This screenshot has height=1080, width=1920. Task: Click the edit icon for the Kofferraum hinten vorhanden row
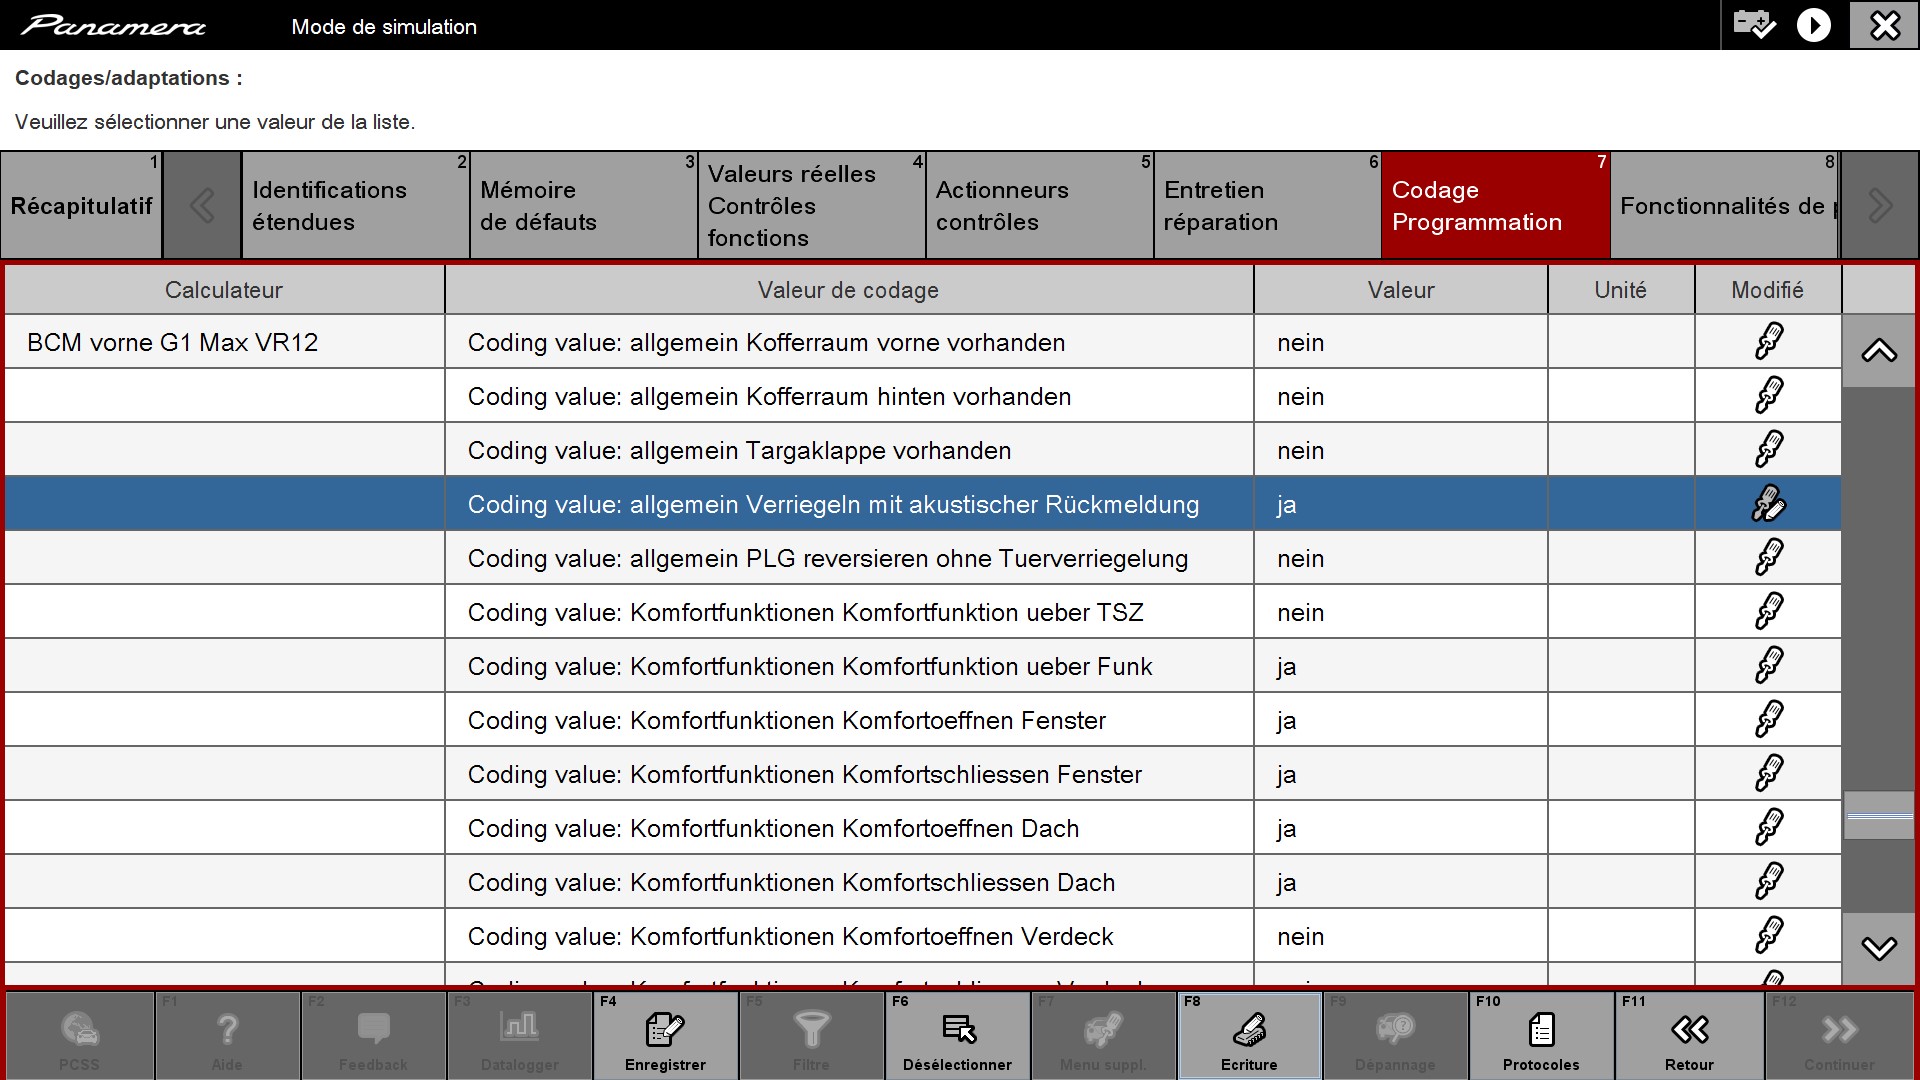tap(1768, 396)
